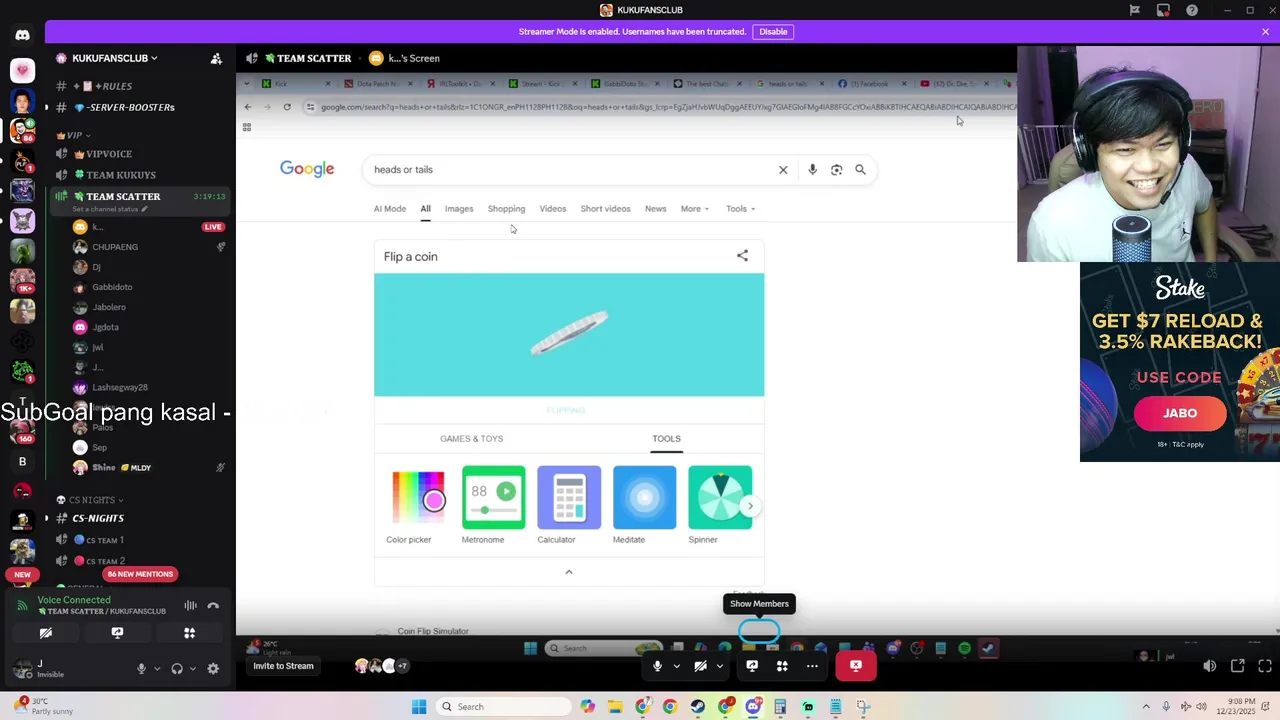Open Google More search filters dropdown
Image resolution: width=1280 pixels, height=720 pixels.
[x=695, y=209]
